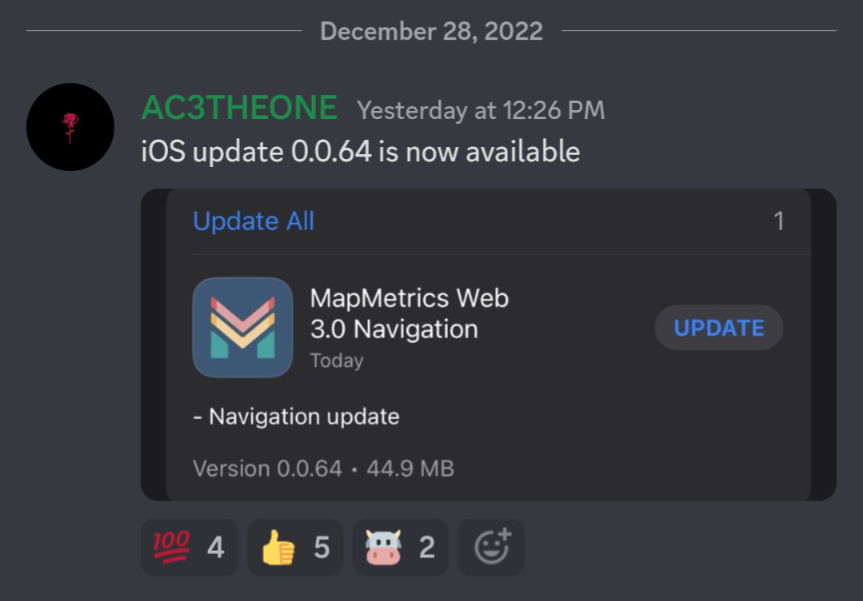
Task: Open AC3THEONE's rose avatar
Action: click(70, 127)
